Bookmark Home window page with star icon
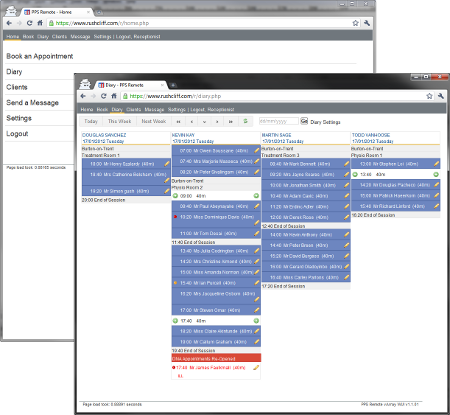The width and height of the screenshot is (450, 415). [355, 23]
